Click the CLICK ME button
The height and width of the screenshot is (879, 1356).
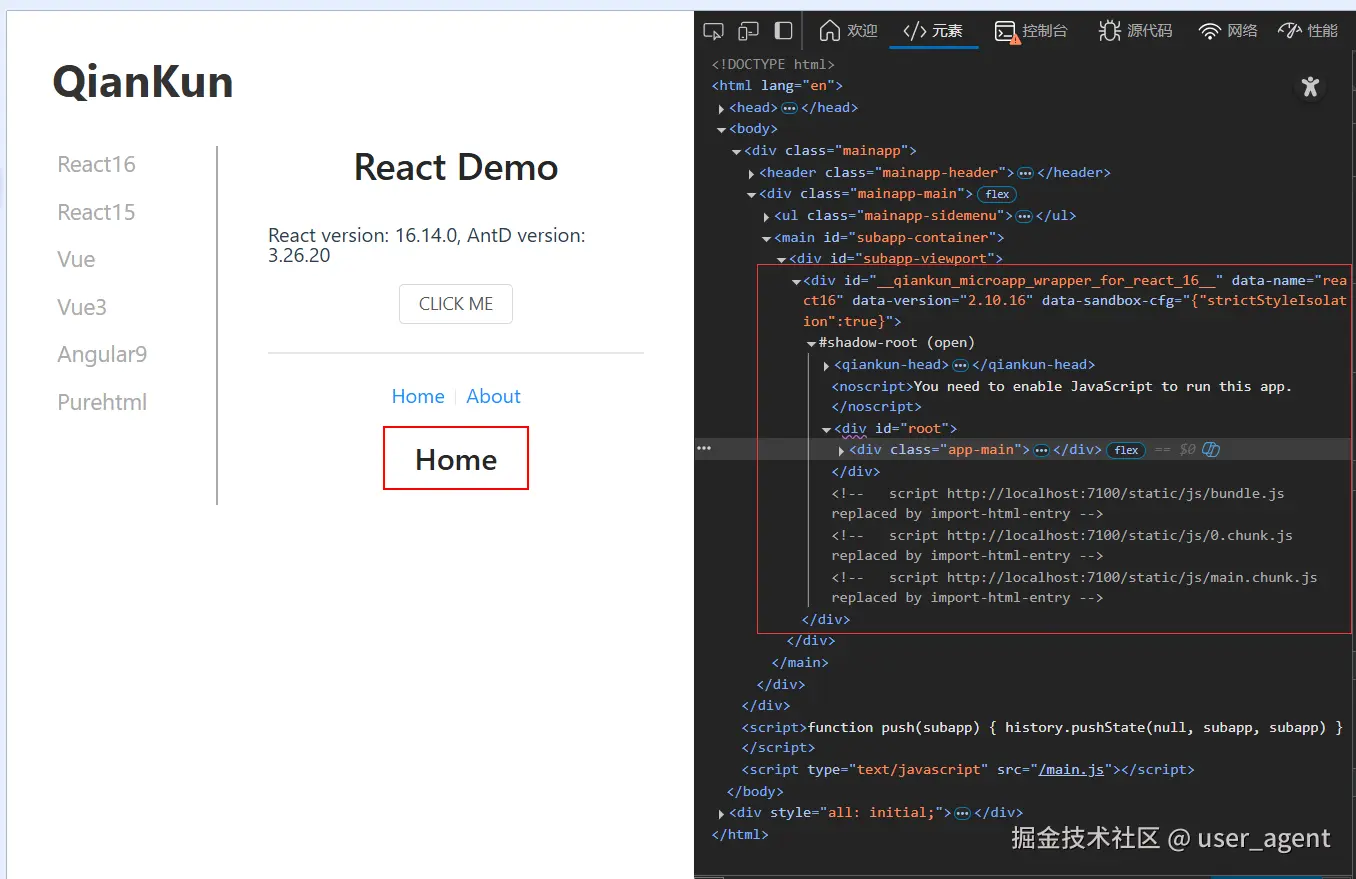tap(456, 304)
